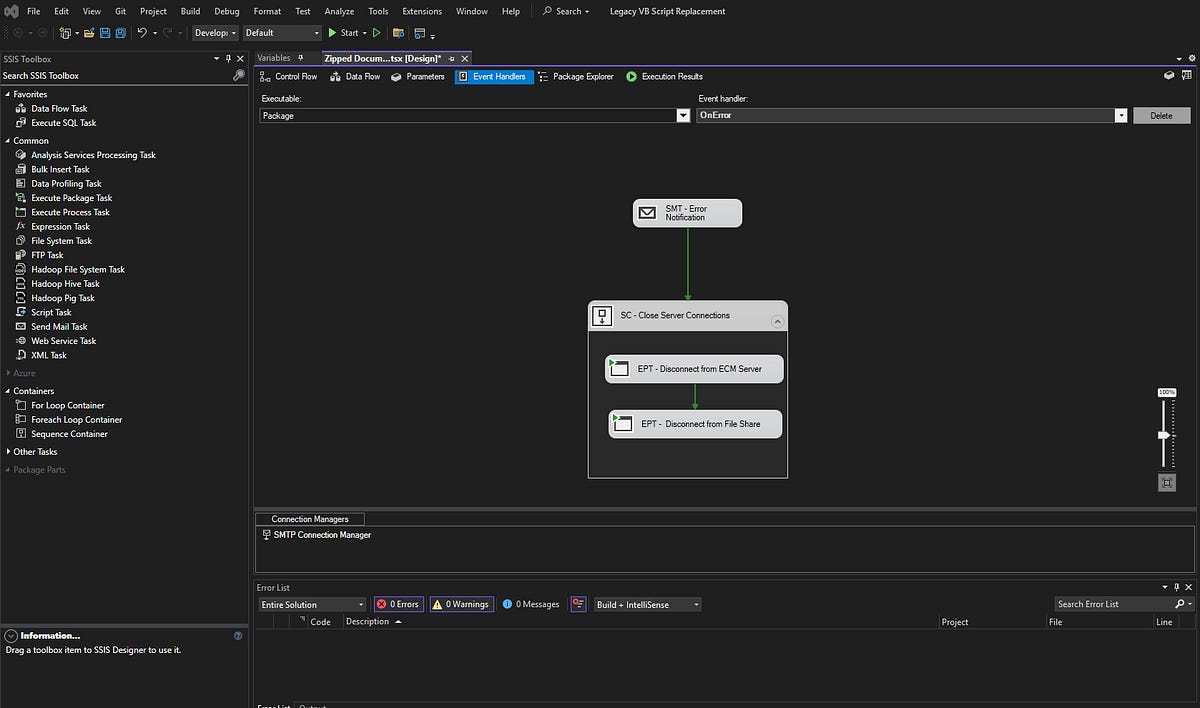Image resolution: width=1200 pixels, height=708 pixels.
Task: Select the Foreach Loop Container item
Action: [x=69, y=419]
